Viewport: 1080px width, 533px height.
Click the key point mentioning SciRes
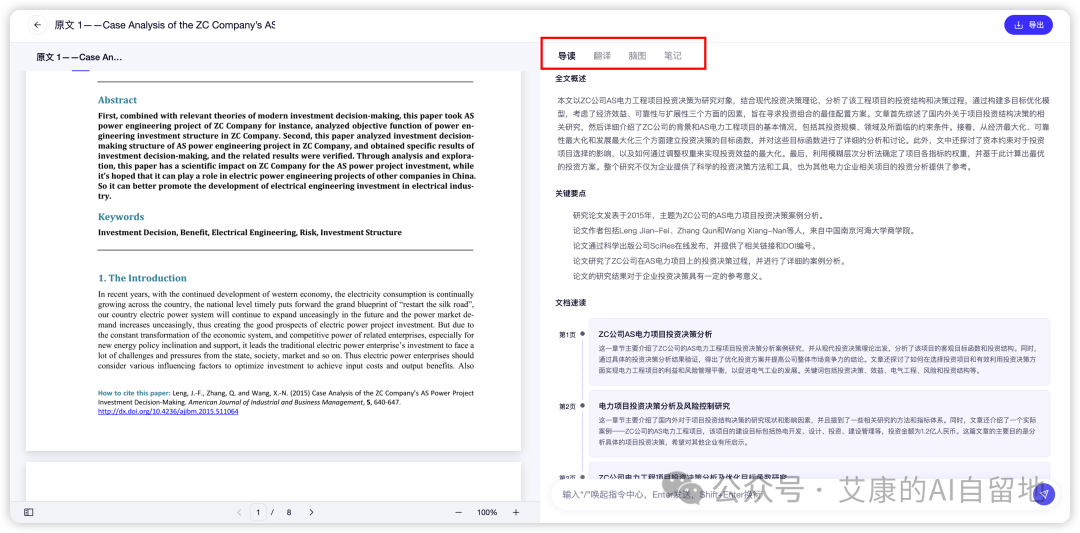[694, 246]
